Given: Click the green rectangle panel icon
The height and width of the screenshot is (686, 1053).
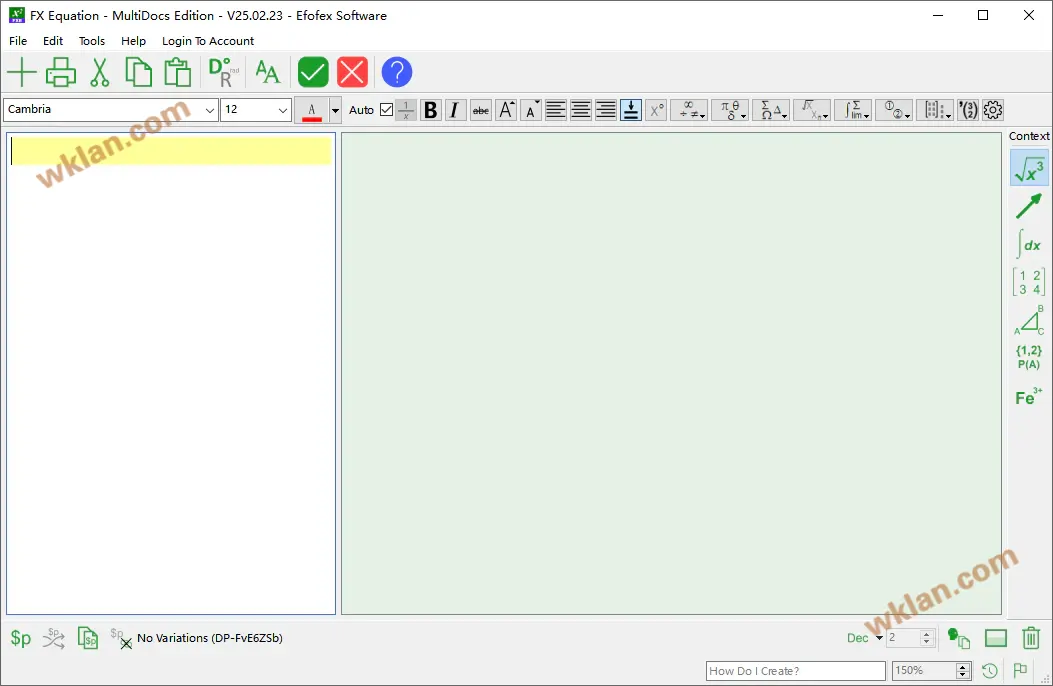Looking at the screenshot, I should point(996,638).
